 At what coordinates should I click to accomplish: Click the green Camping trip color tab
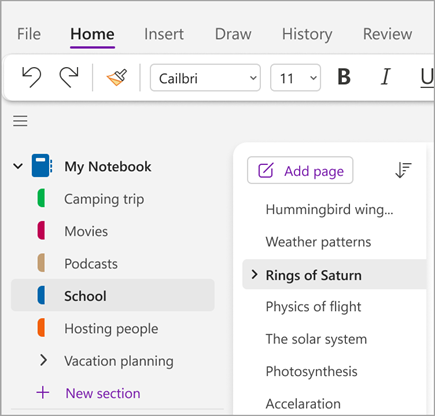click(x=41, y=198)
